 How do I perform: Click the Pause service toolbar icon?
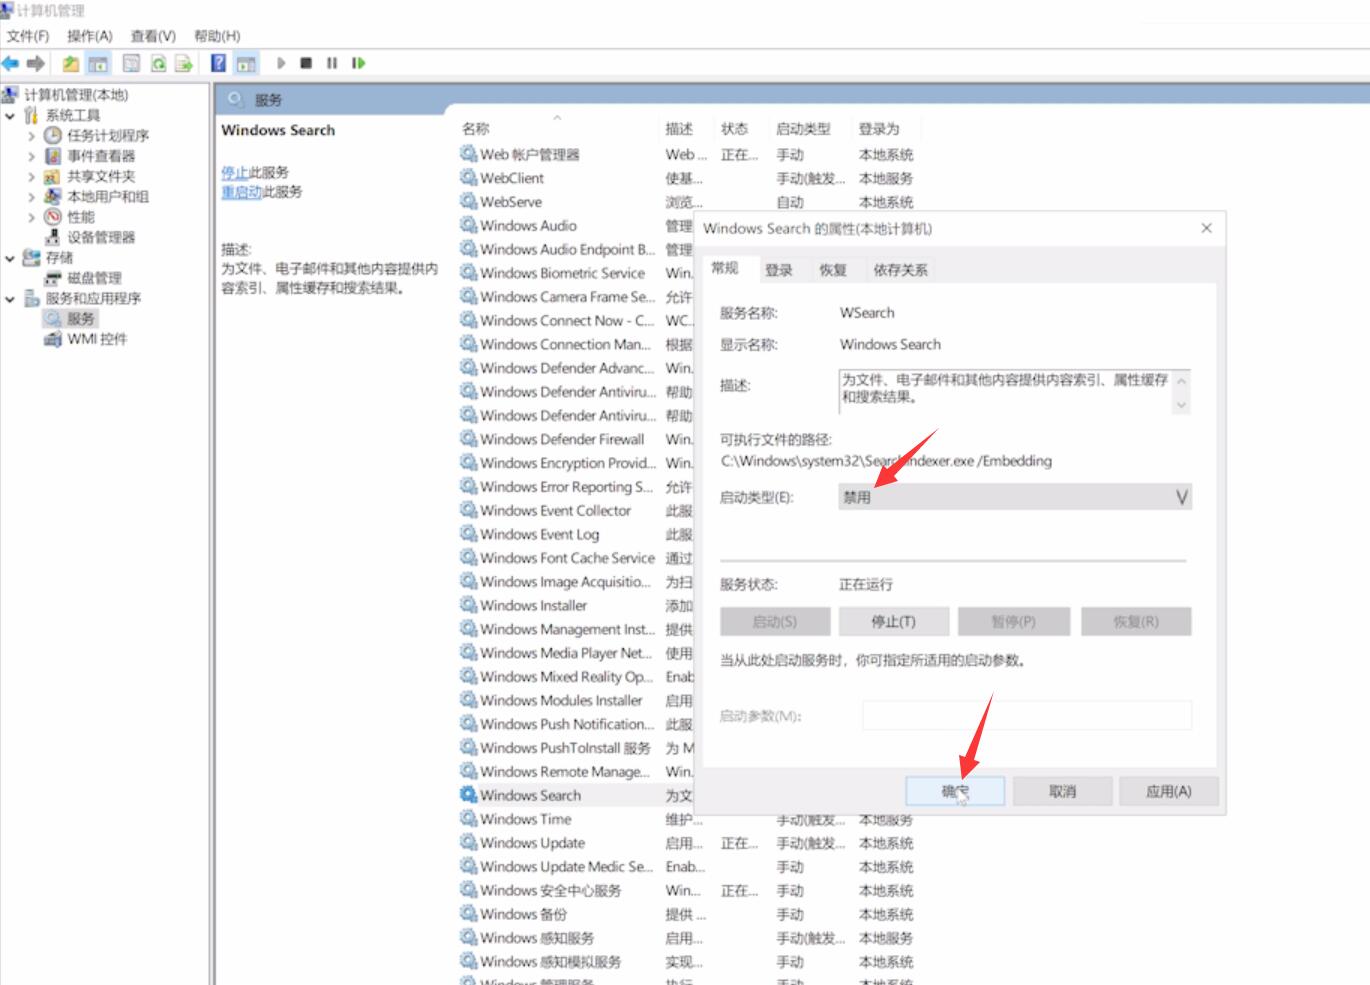tap(332, 63)
